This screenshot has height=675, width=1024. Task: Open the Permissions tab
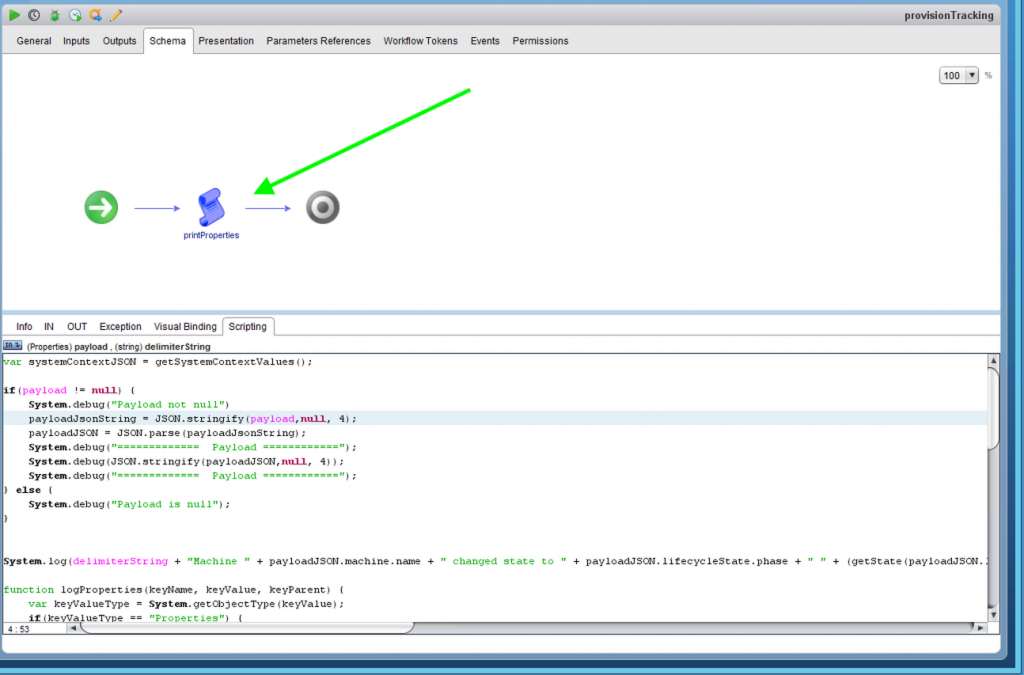point(540,41)
